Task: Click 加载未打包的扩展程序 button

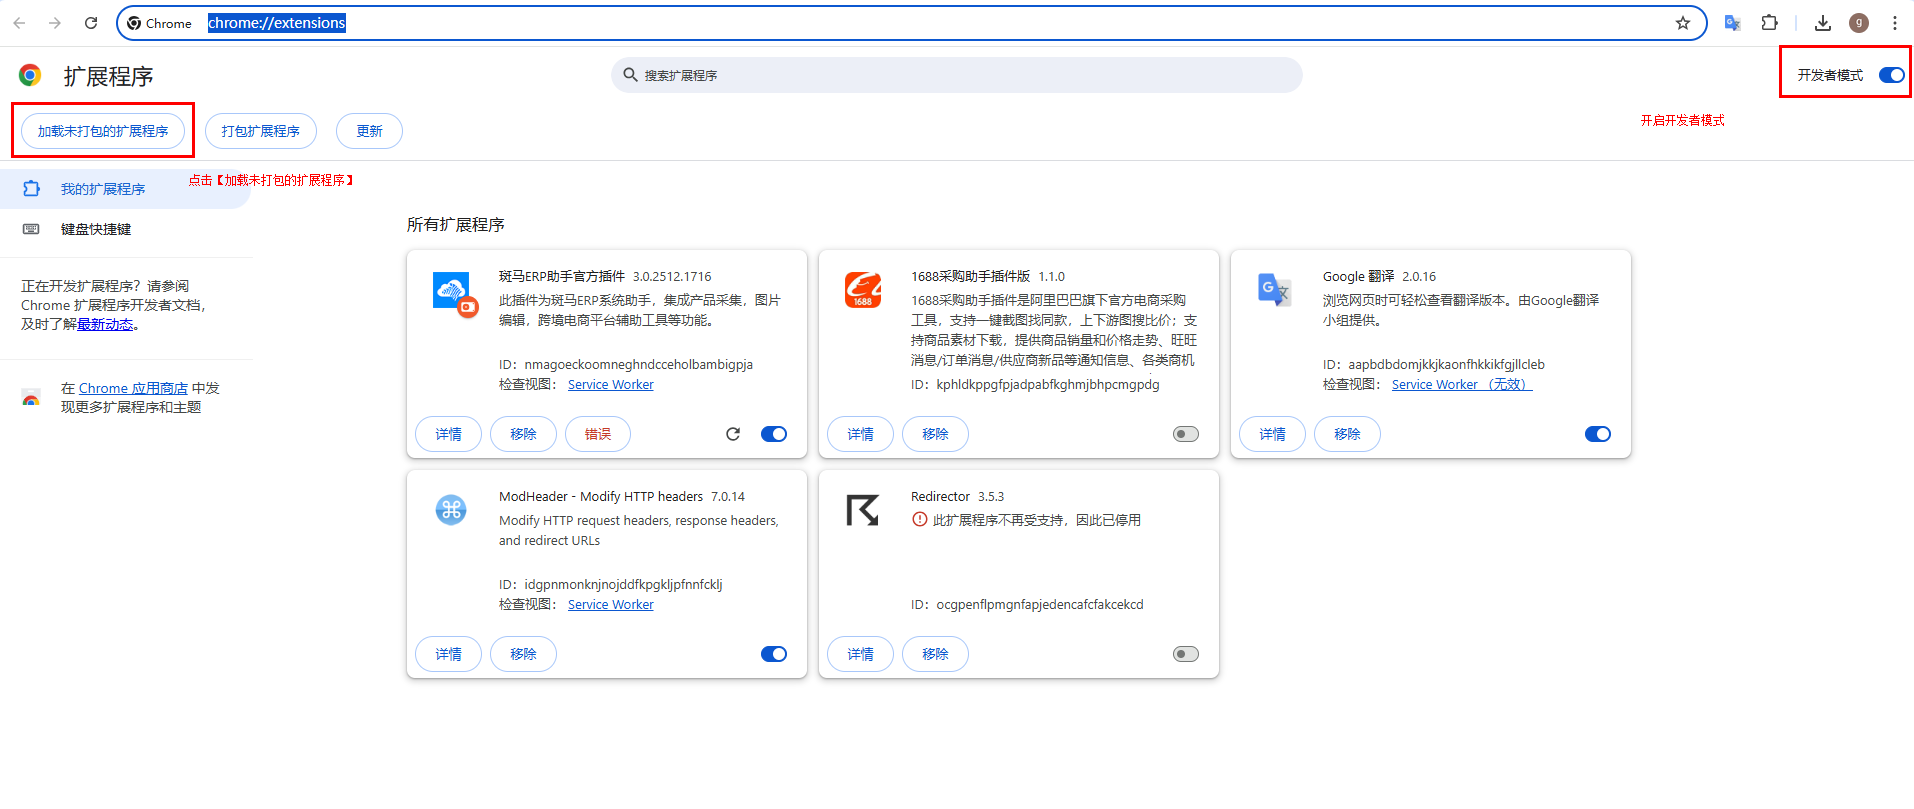Action: click(103, 131)
